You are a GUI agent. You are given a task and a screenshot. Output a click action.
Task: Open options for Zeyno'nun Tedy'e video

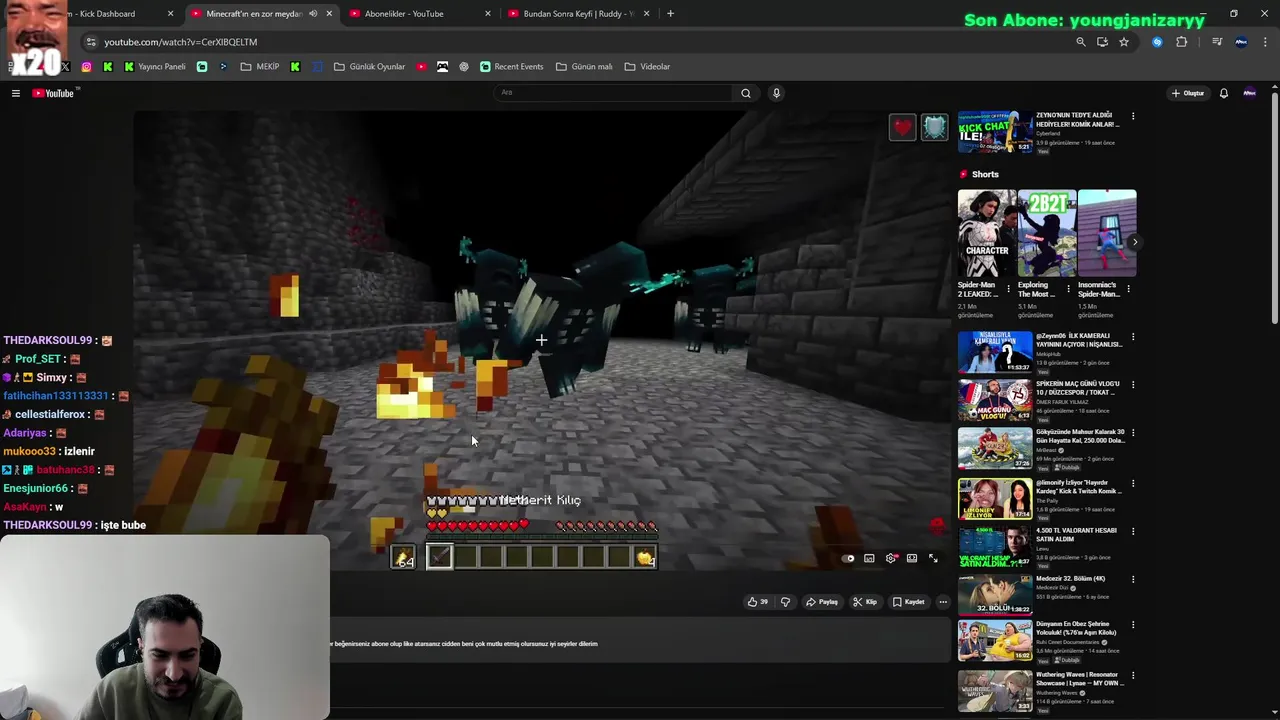pos(1133,117)
